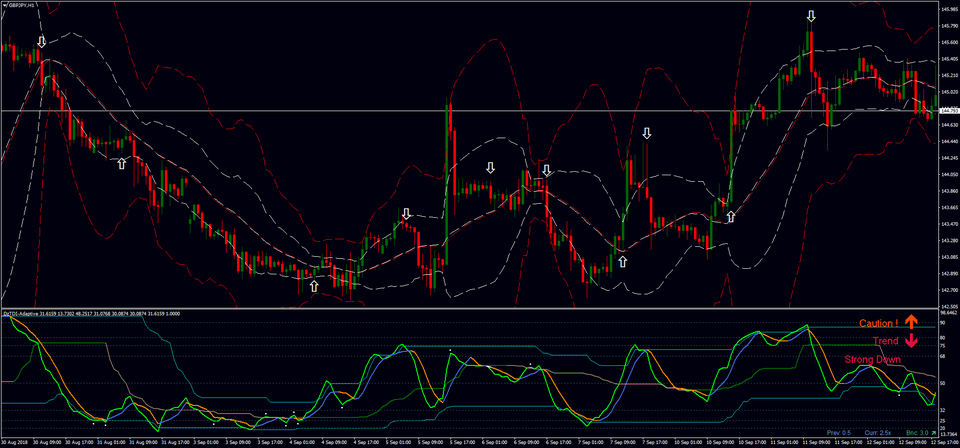Click the current price tag on the price axis

click(948, 110)
